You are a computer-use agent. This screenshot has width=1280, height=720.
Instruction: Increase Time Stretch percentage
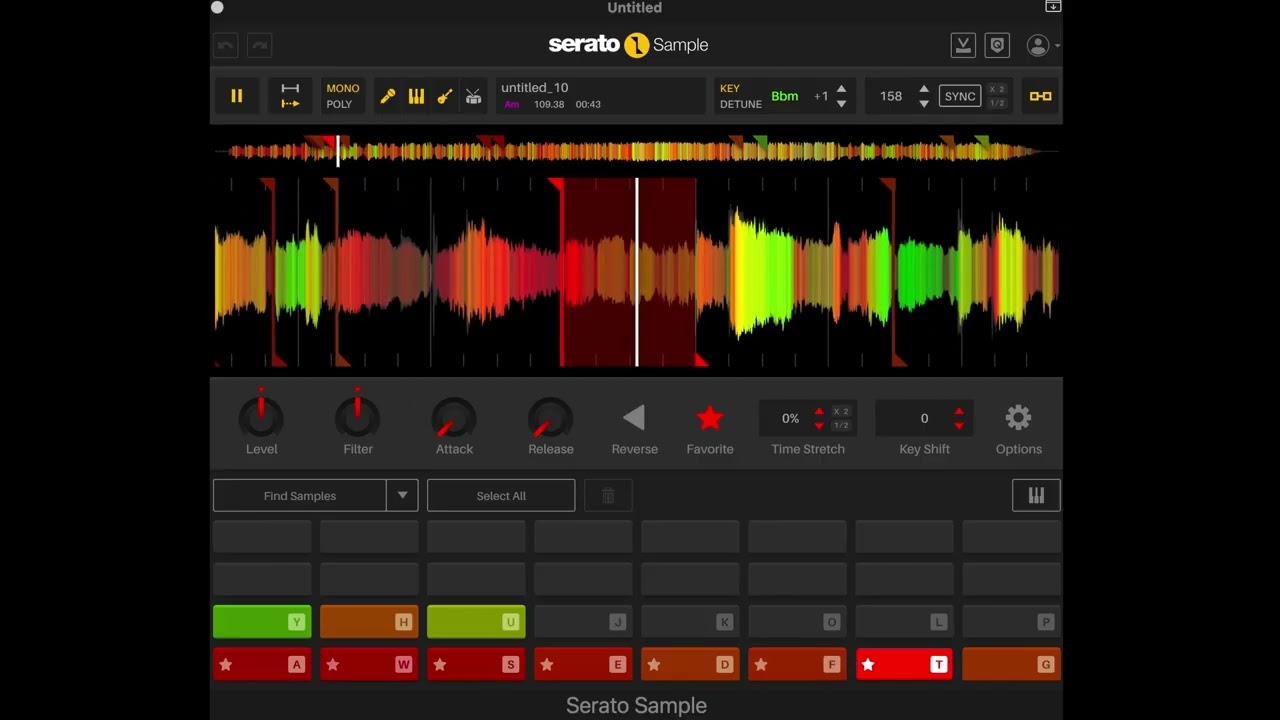point(819,411)
